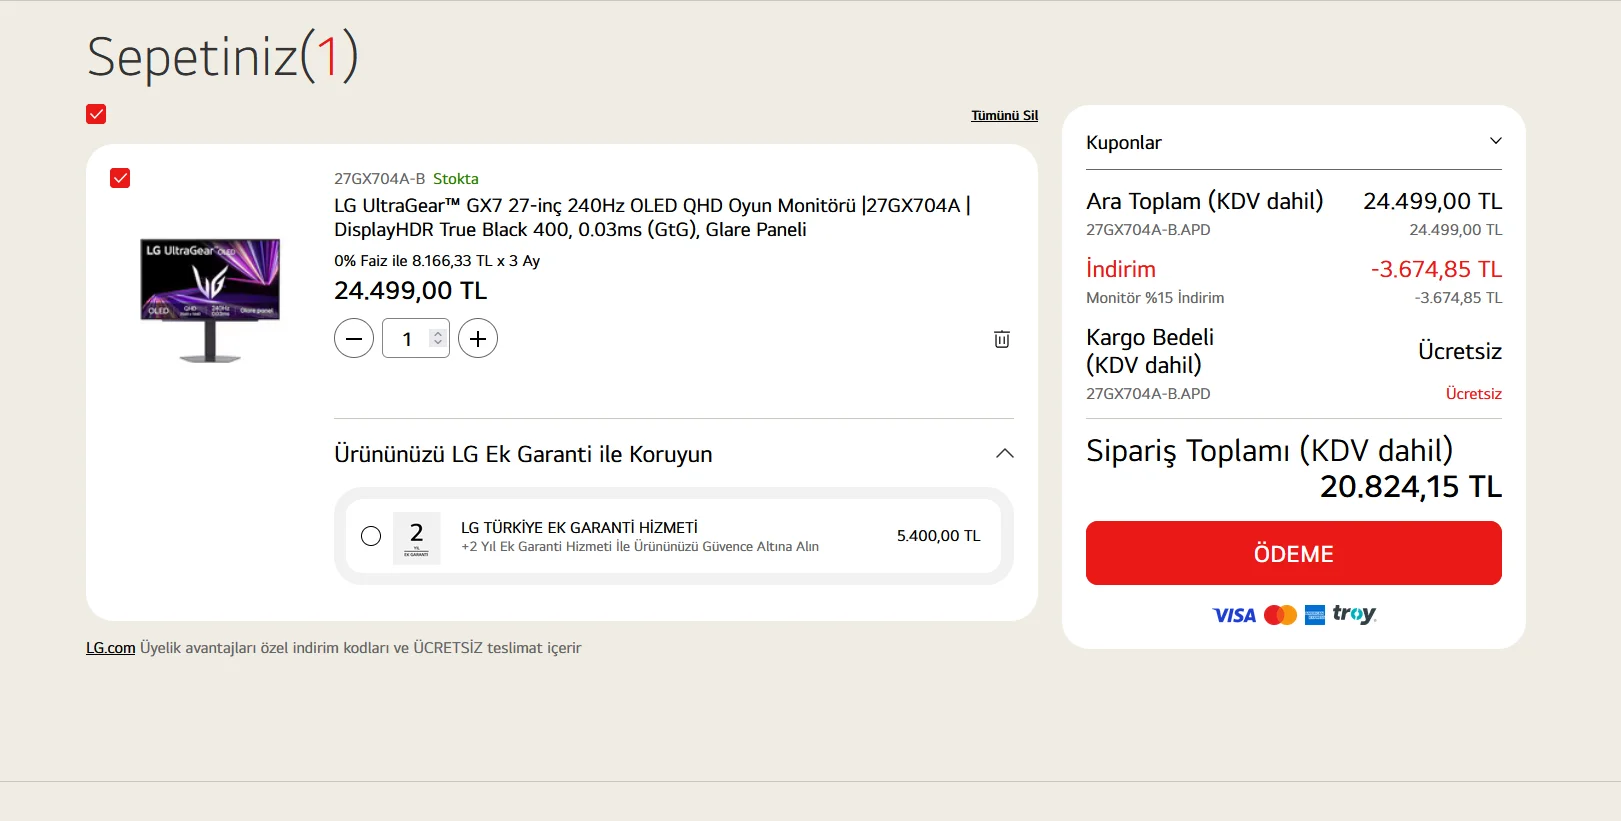The width and height of the screenshot is (1621, 821).
Task: Click the 24.499,00 TL product price
Action: [x=410, y=291]
